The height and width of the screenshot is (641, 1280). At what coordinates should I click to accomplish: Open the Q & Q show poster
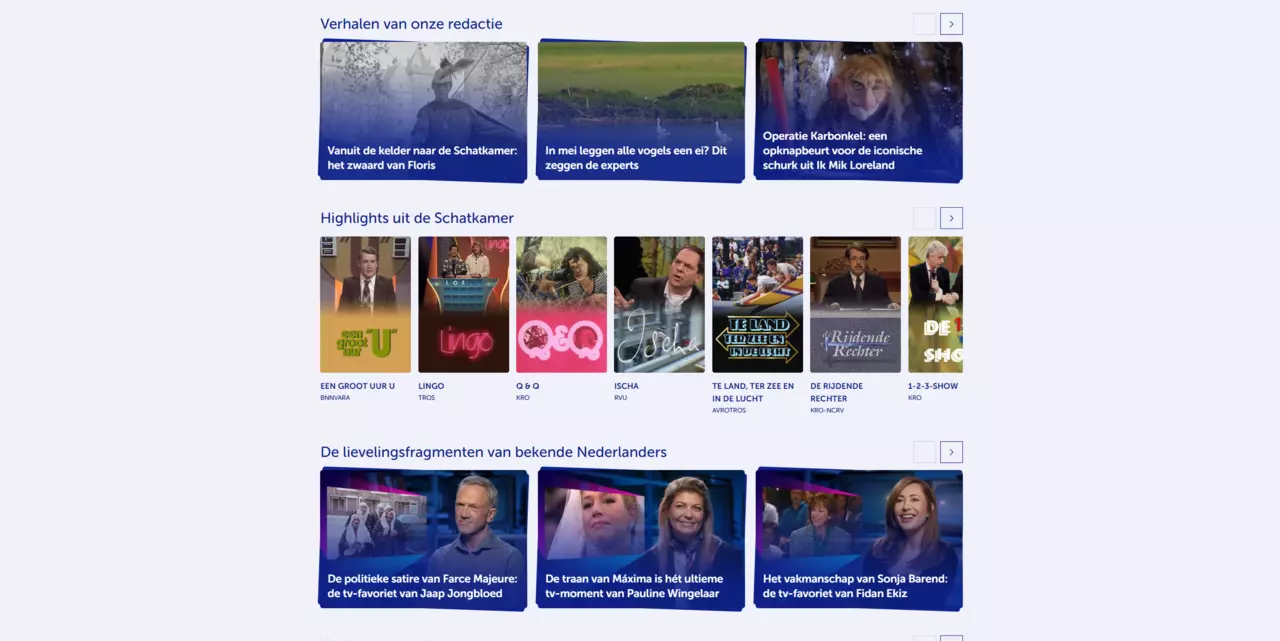[x=561, y=304]
